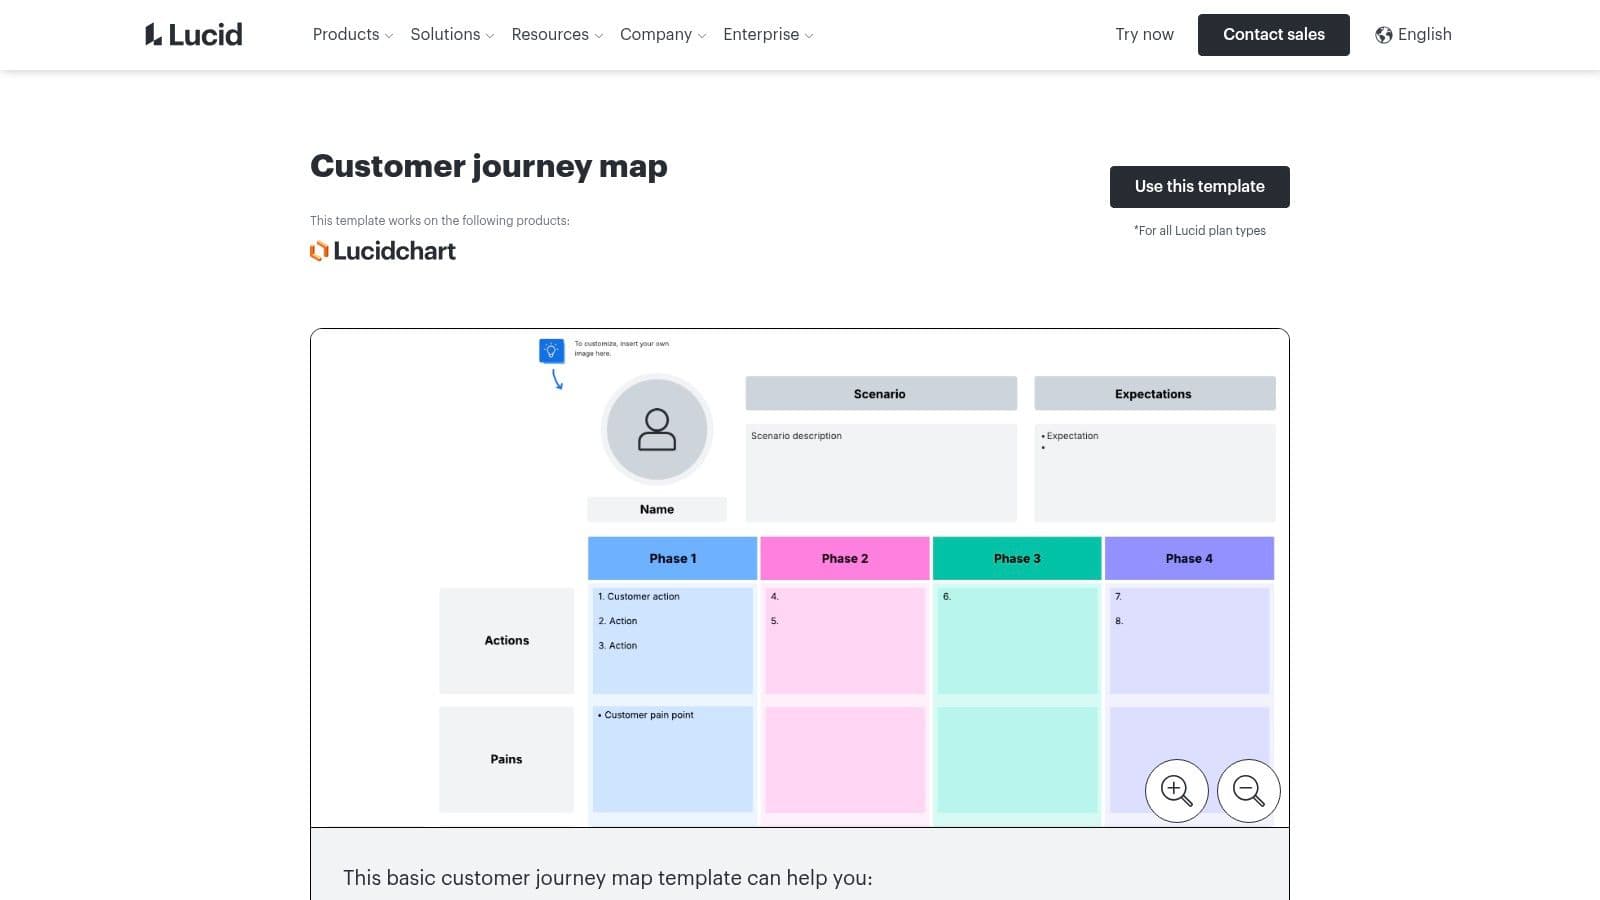Expand the Products dropdown menu
1600x900 pixels.
(x=352, y=35)
